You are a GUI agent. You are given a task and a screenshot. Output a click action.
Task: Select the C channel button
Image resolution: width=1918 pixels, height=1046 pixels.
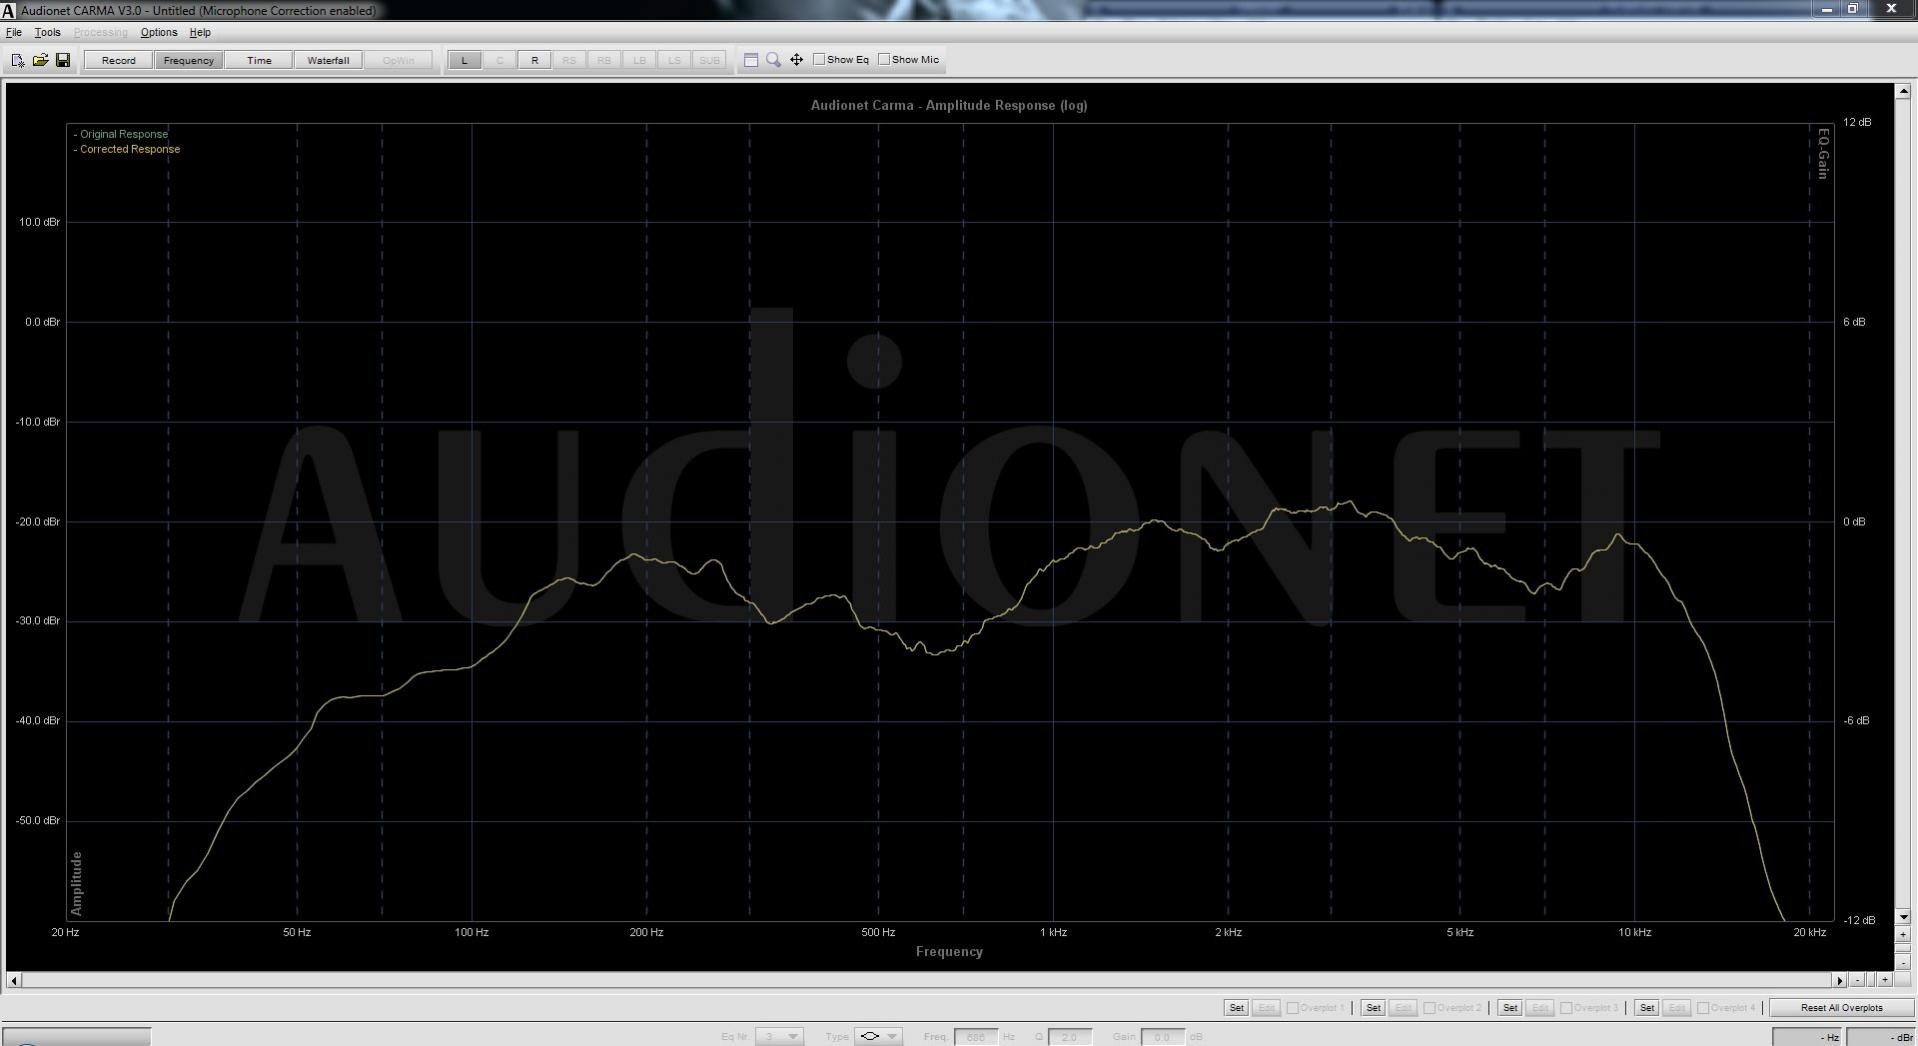[x=499, y=60]
